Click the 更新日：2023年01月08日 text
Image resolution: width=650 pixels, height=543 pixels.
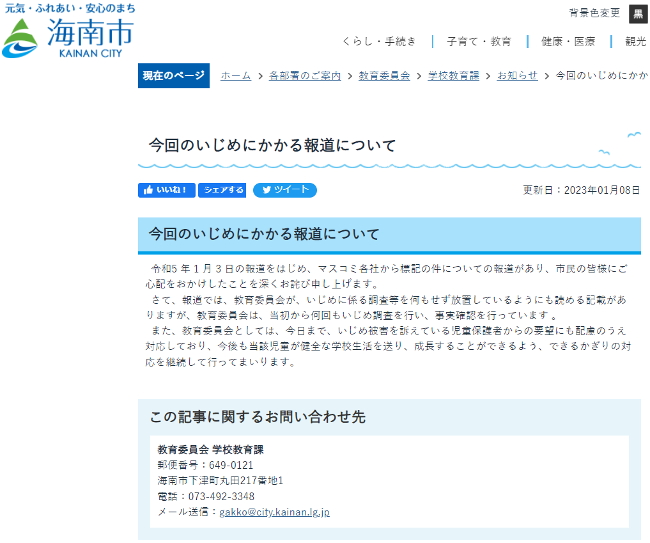pyautogui.click(x=581, y=190)
